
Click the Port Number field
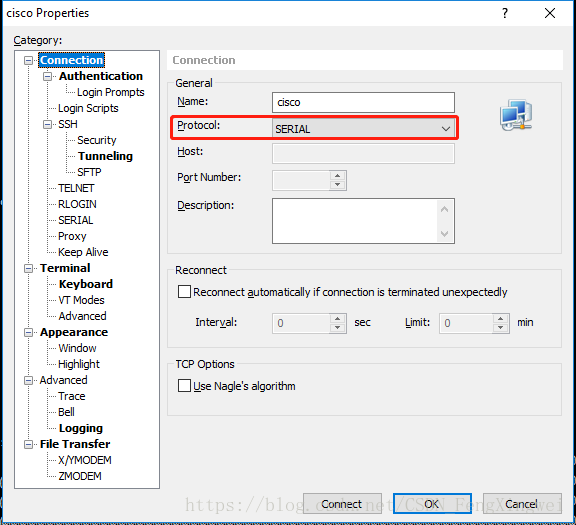pyautogui.click(x=301, y=180)
